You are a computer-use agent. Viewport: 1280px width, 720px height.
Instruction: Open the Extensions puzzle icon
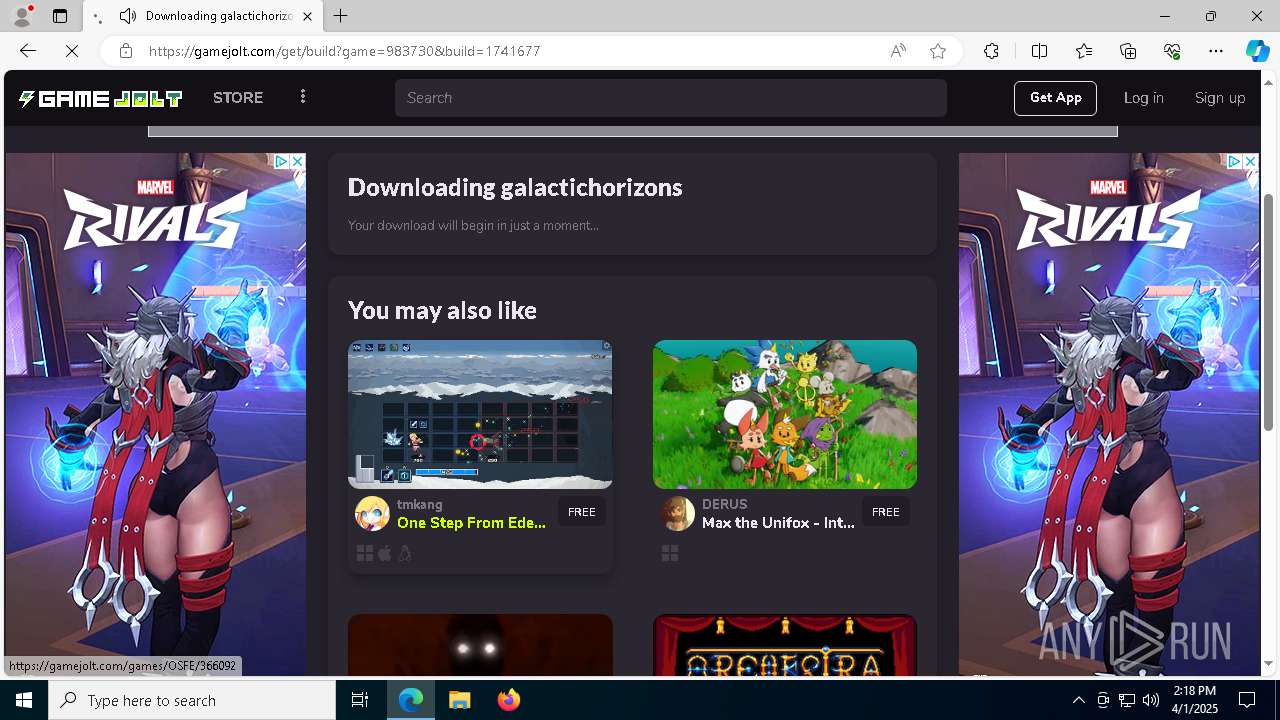(x=991, y=51)
